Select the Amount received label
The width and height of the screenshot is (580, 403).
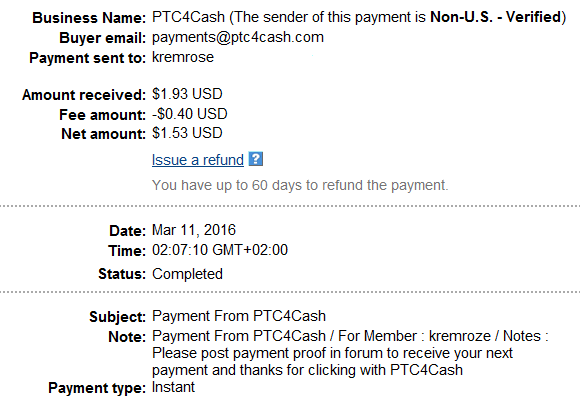(x=84, y=95)
